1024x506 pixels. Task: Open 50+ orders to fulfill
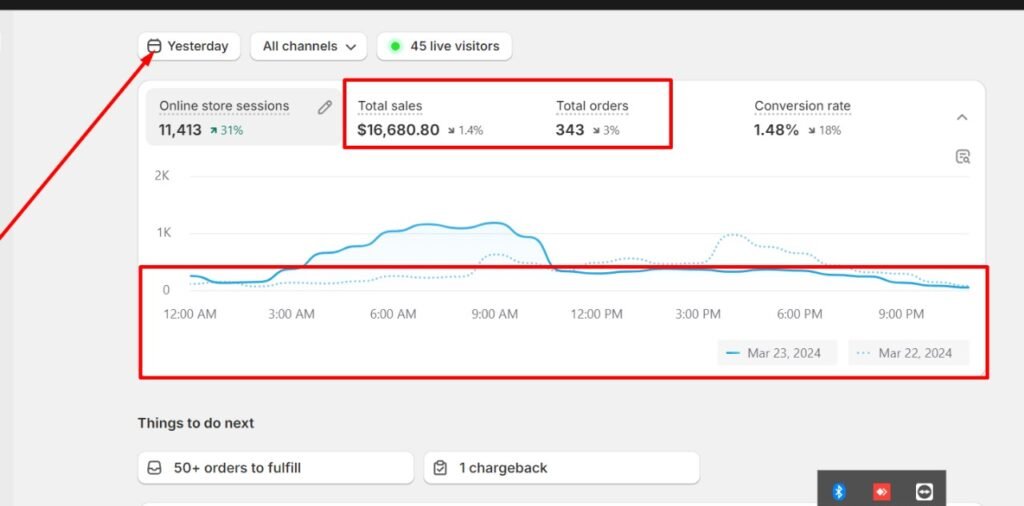click(x=276, y=468)
